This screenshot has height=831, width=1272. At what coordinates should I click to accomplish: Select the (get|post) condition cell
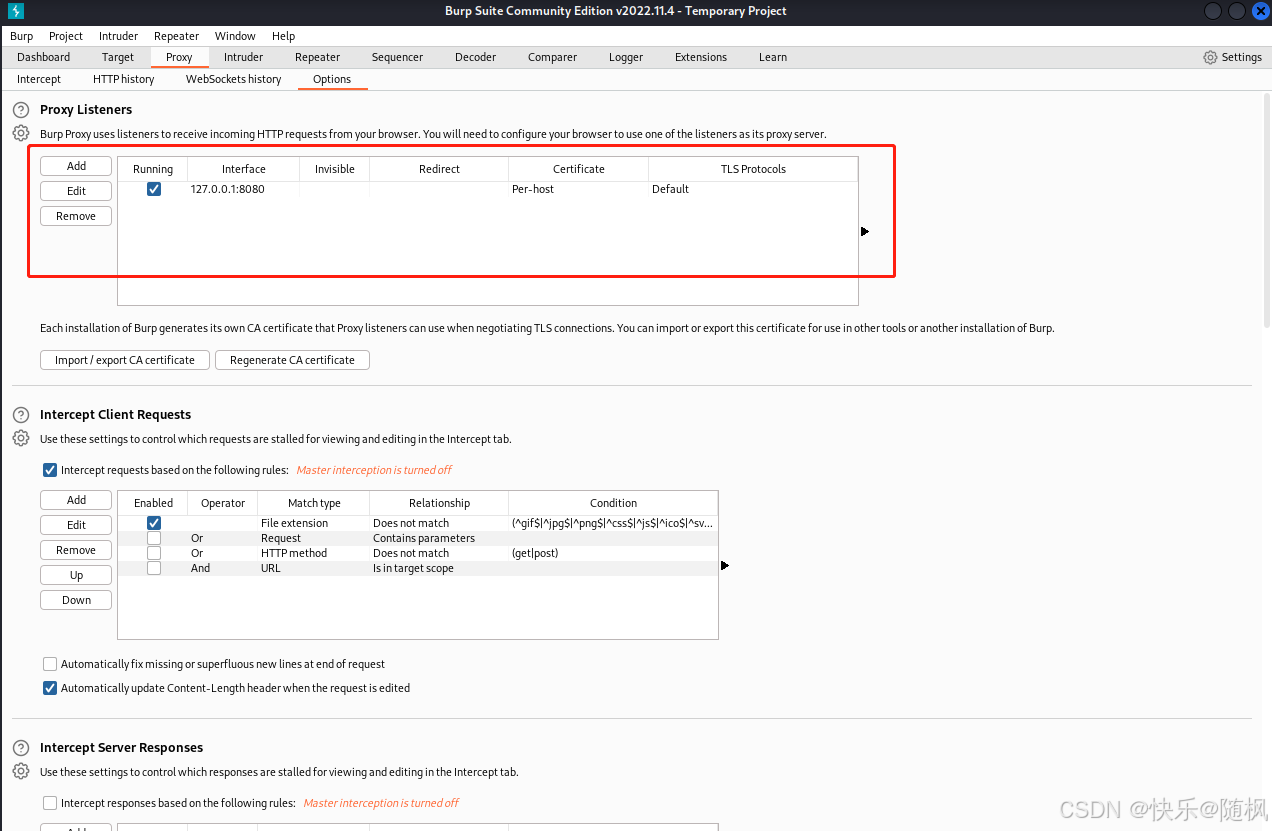click(613, 553)
